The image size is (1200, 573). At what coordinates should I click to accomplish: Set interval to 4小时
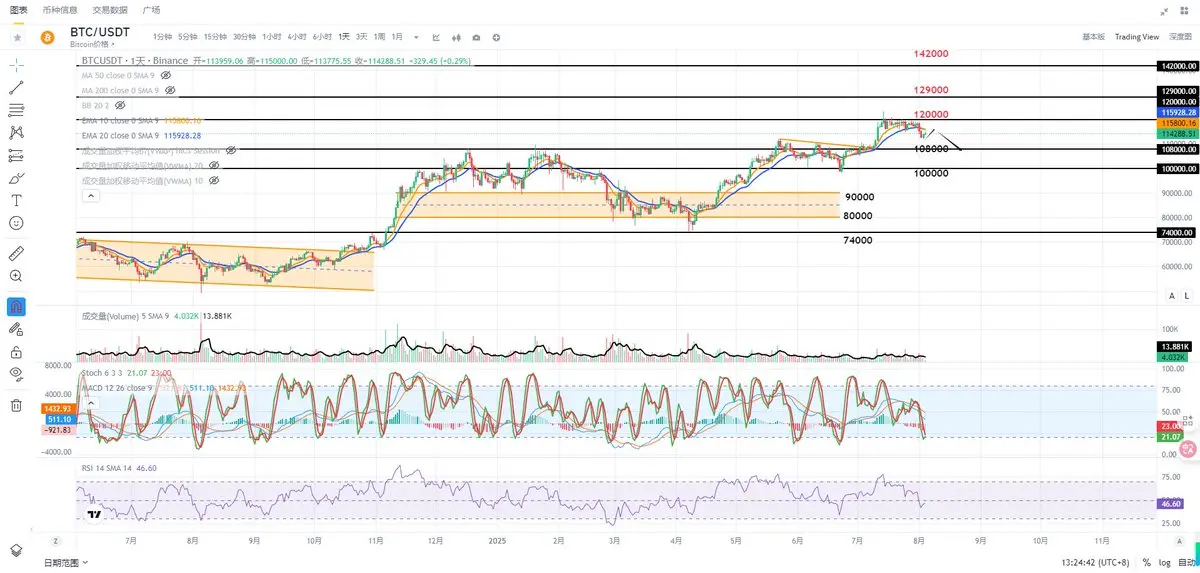[297, 37]
